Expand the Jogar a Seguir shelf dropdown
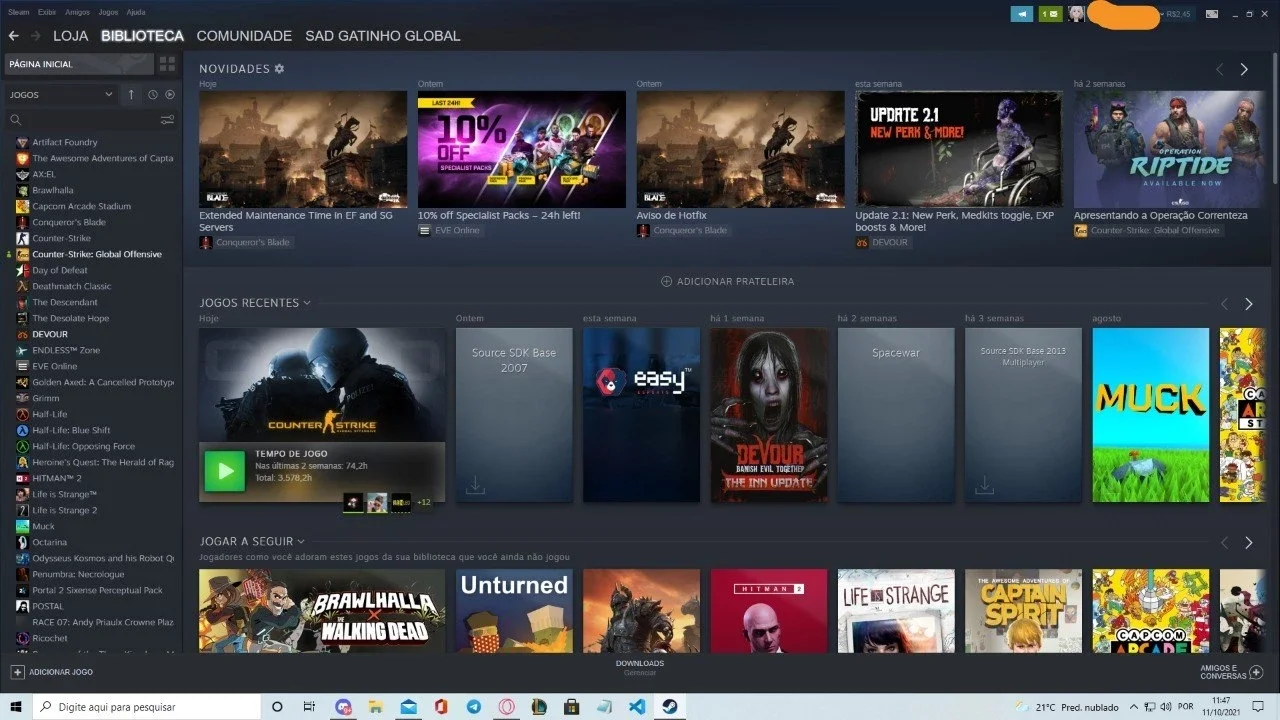The width and height of the screenshot is (1280, 720). 301,542
